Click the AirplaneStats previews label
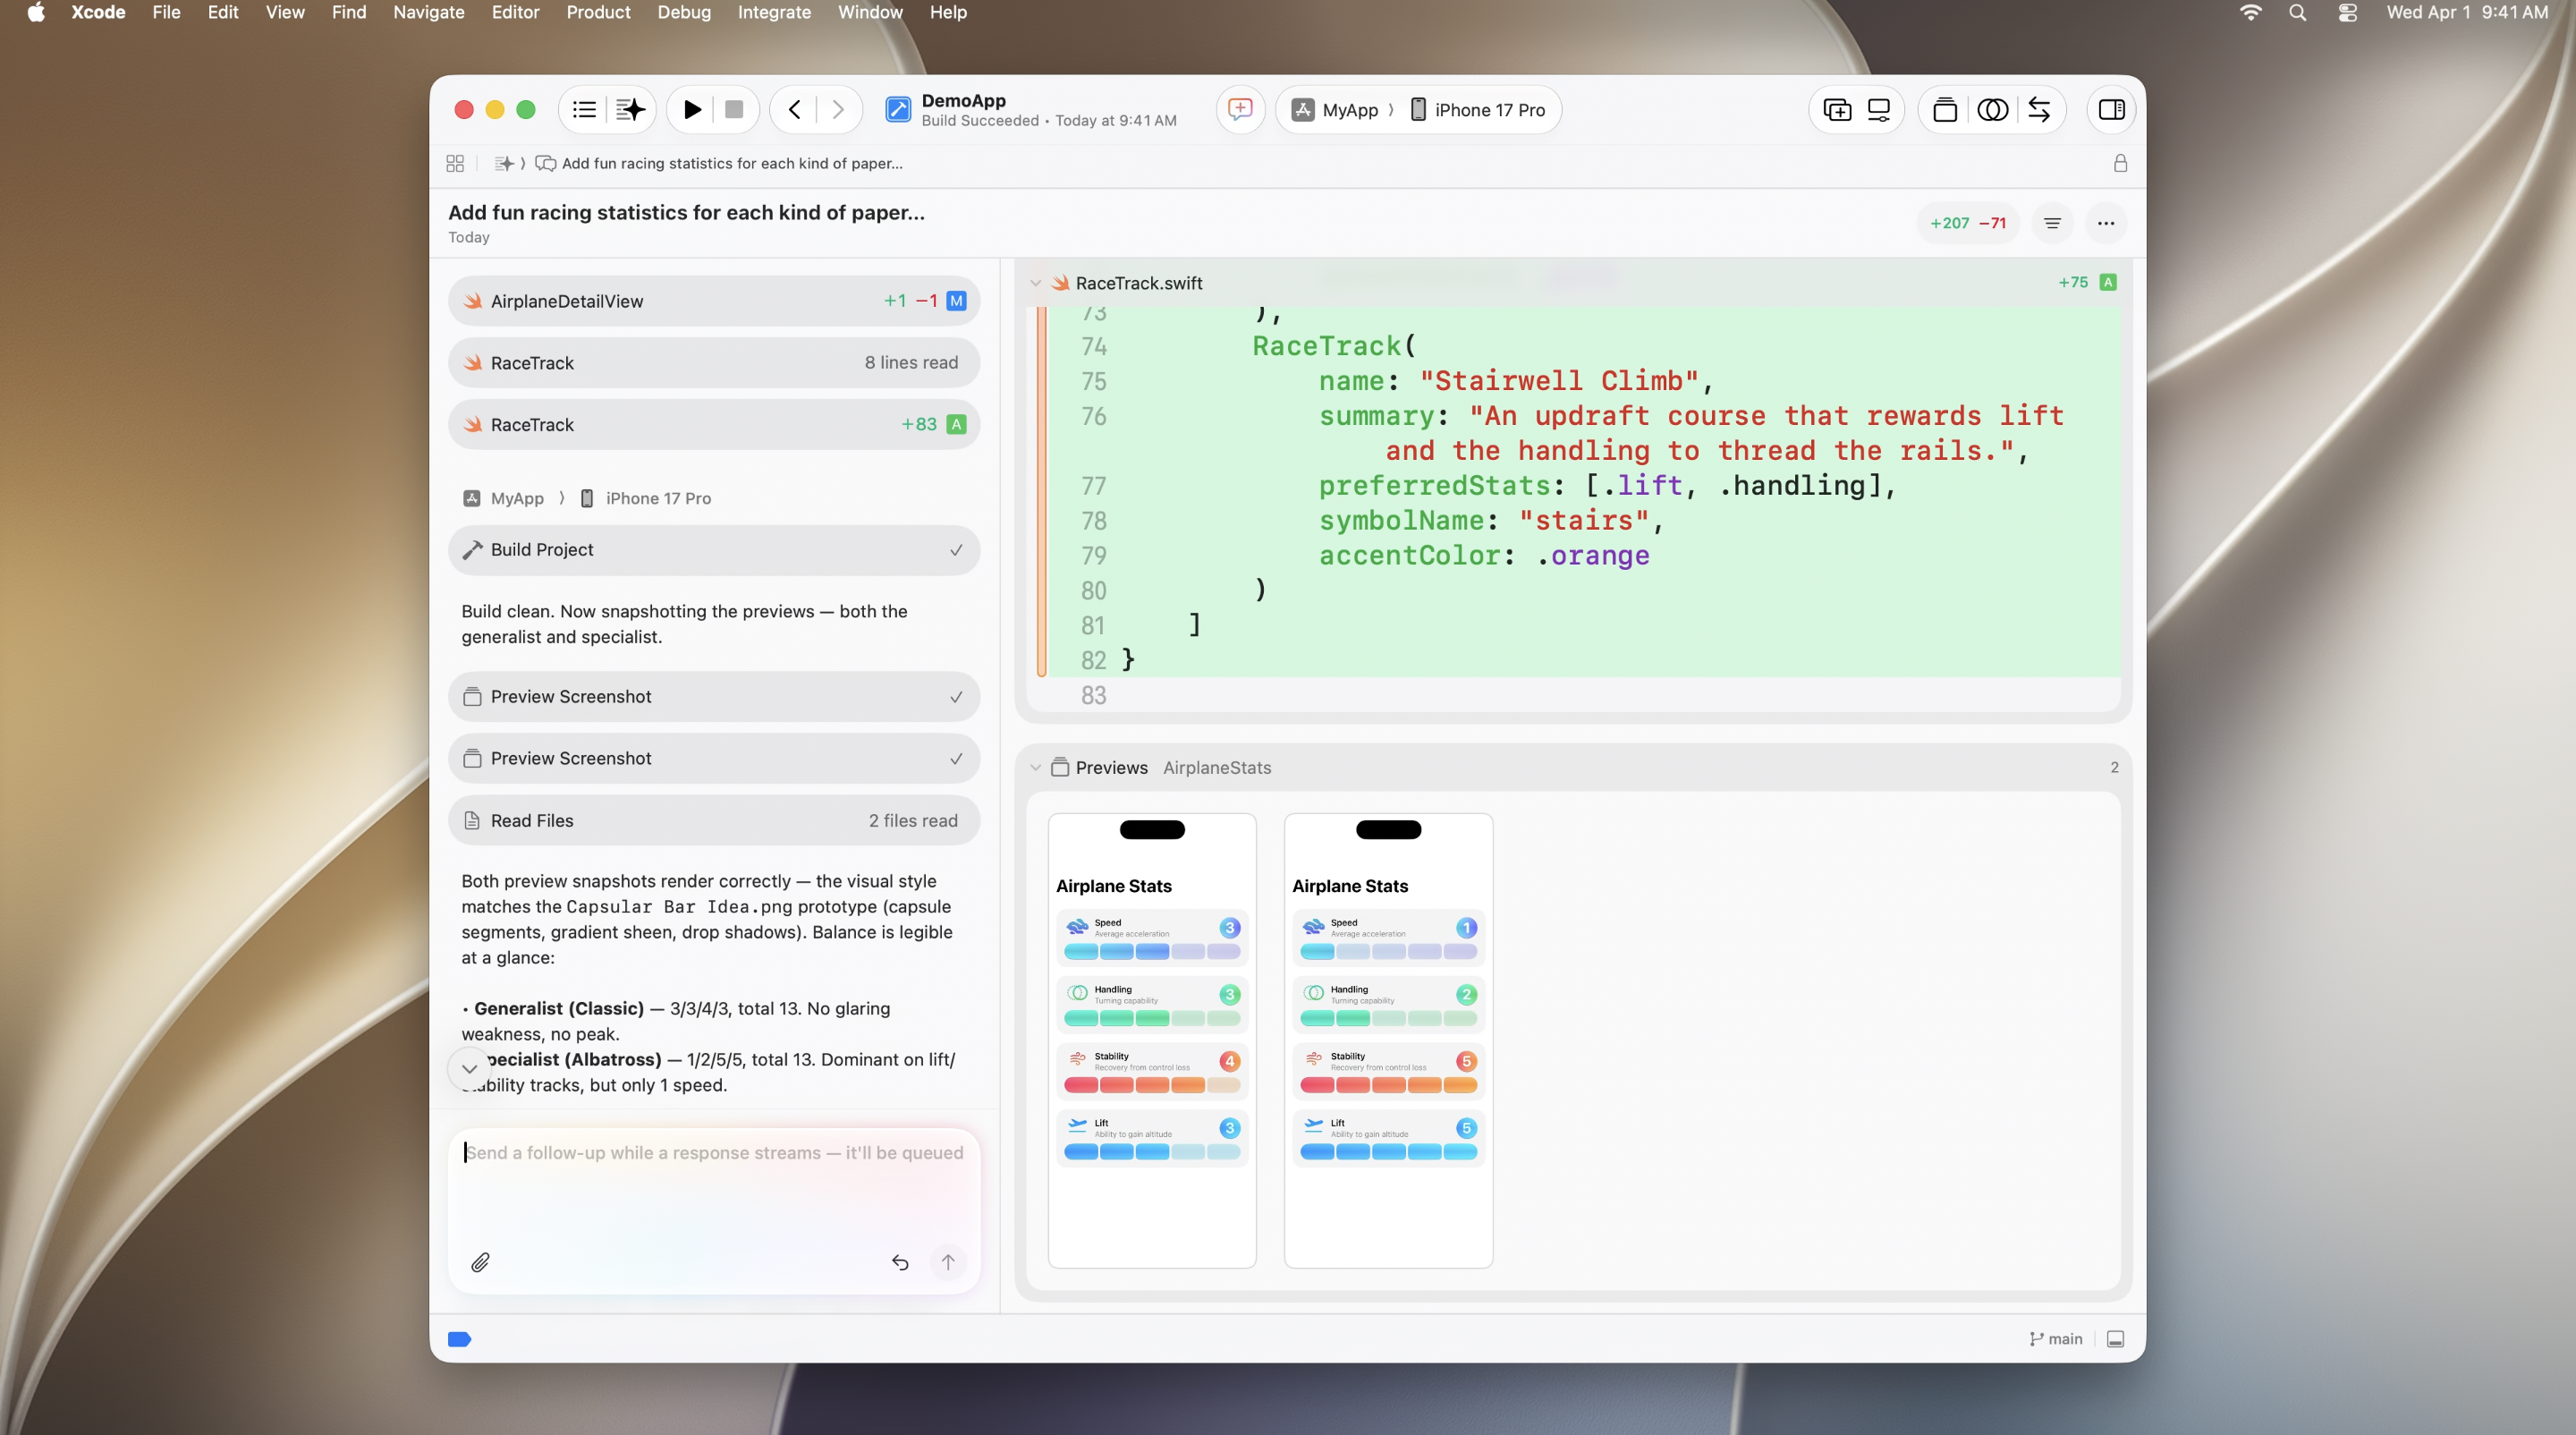The width and height of the screenshot is (2576, 1435). 1217,768
